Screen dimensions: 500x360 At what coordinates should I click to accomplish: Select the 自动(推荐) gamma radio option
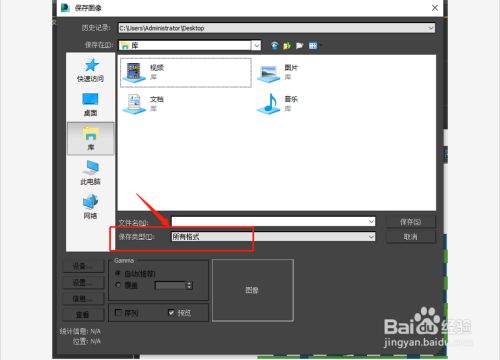click(118, 273)
